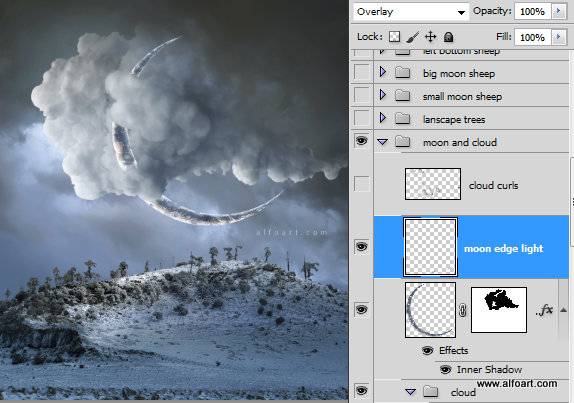Open the Overlay blend mode dropdown
The height and width of the screenshot is (403, 574).
411,12
